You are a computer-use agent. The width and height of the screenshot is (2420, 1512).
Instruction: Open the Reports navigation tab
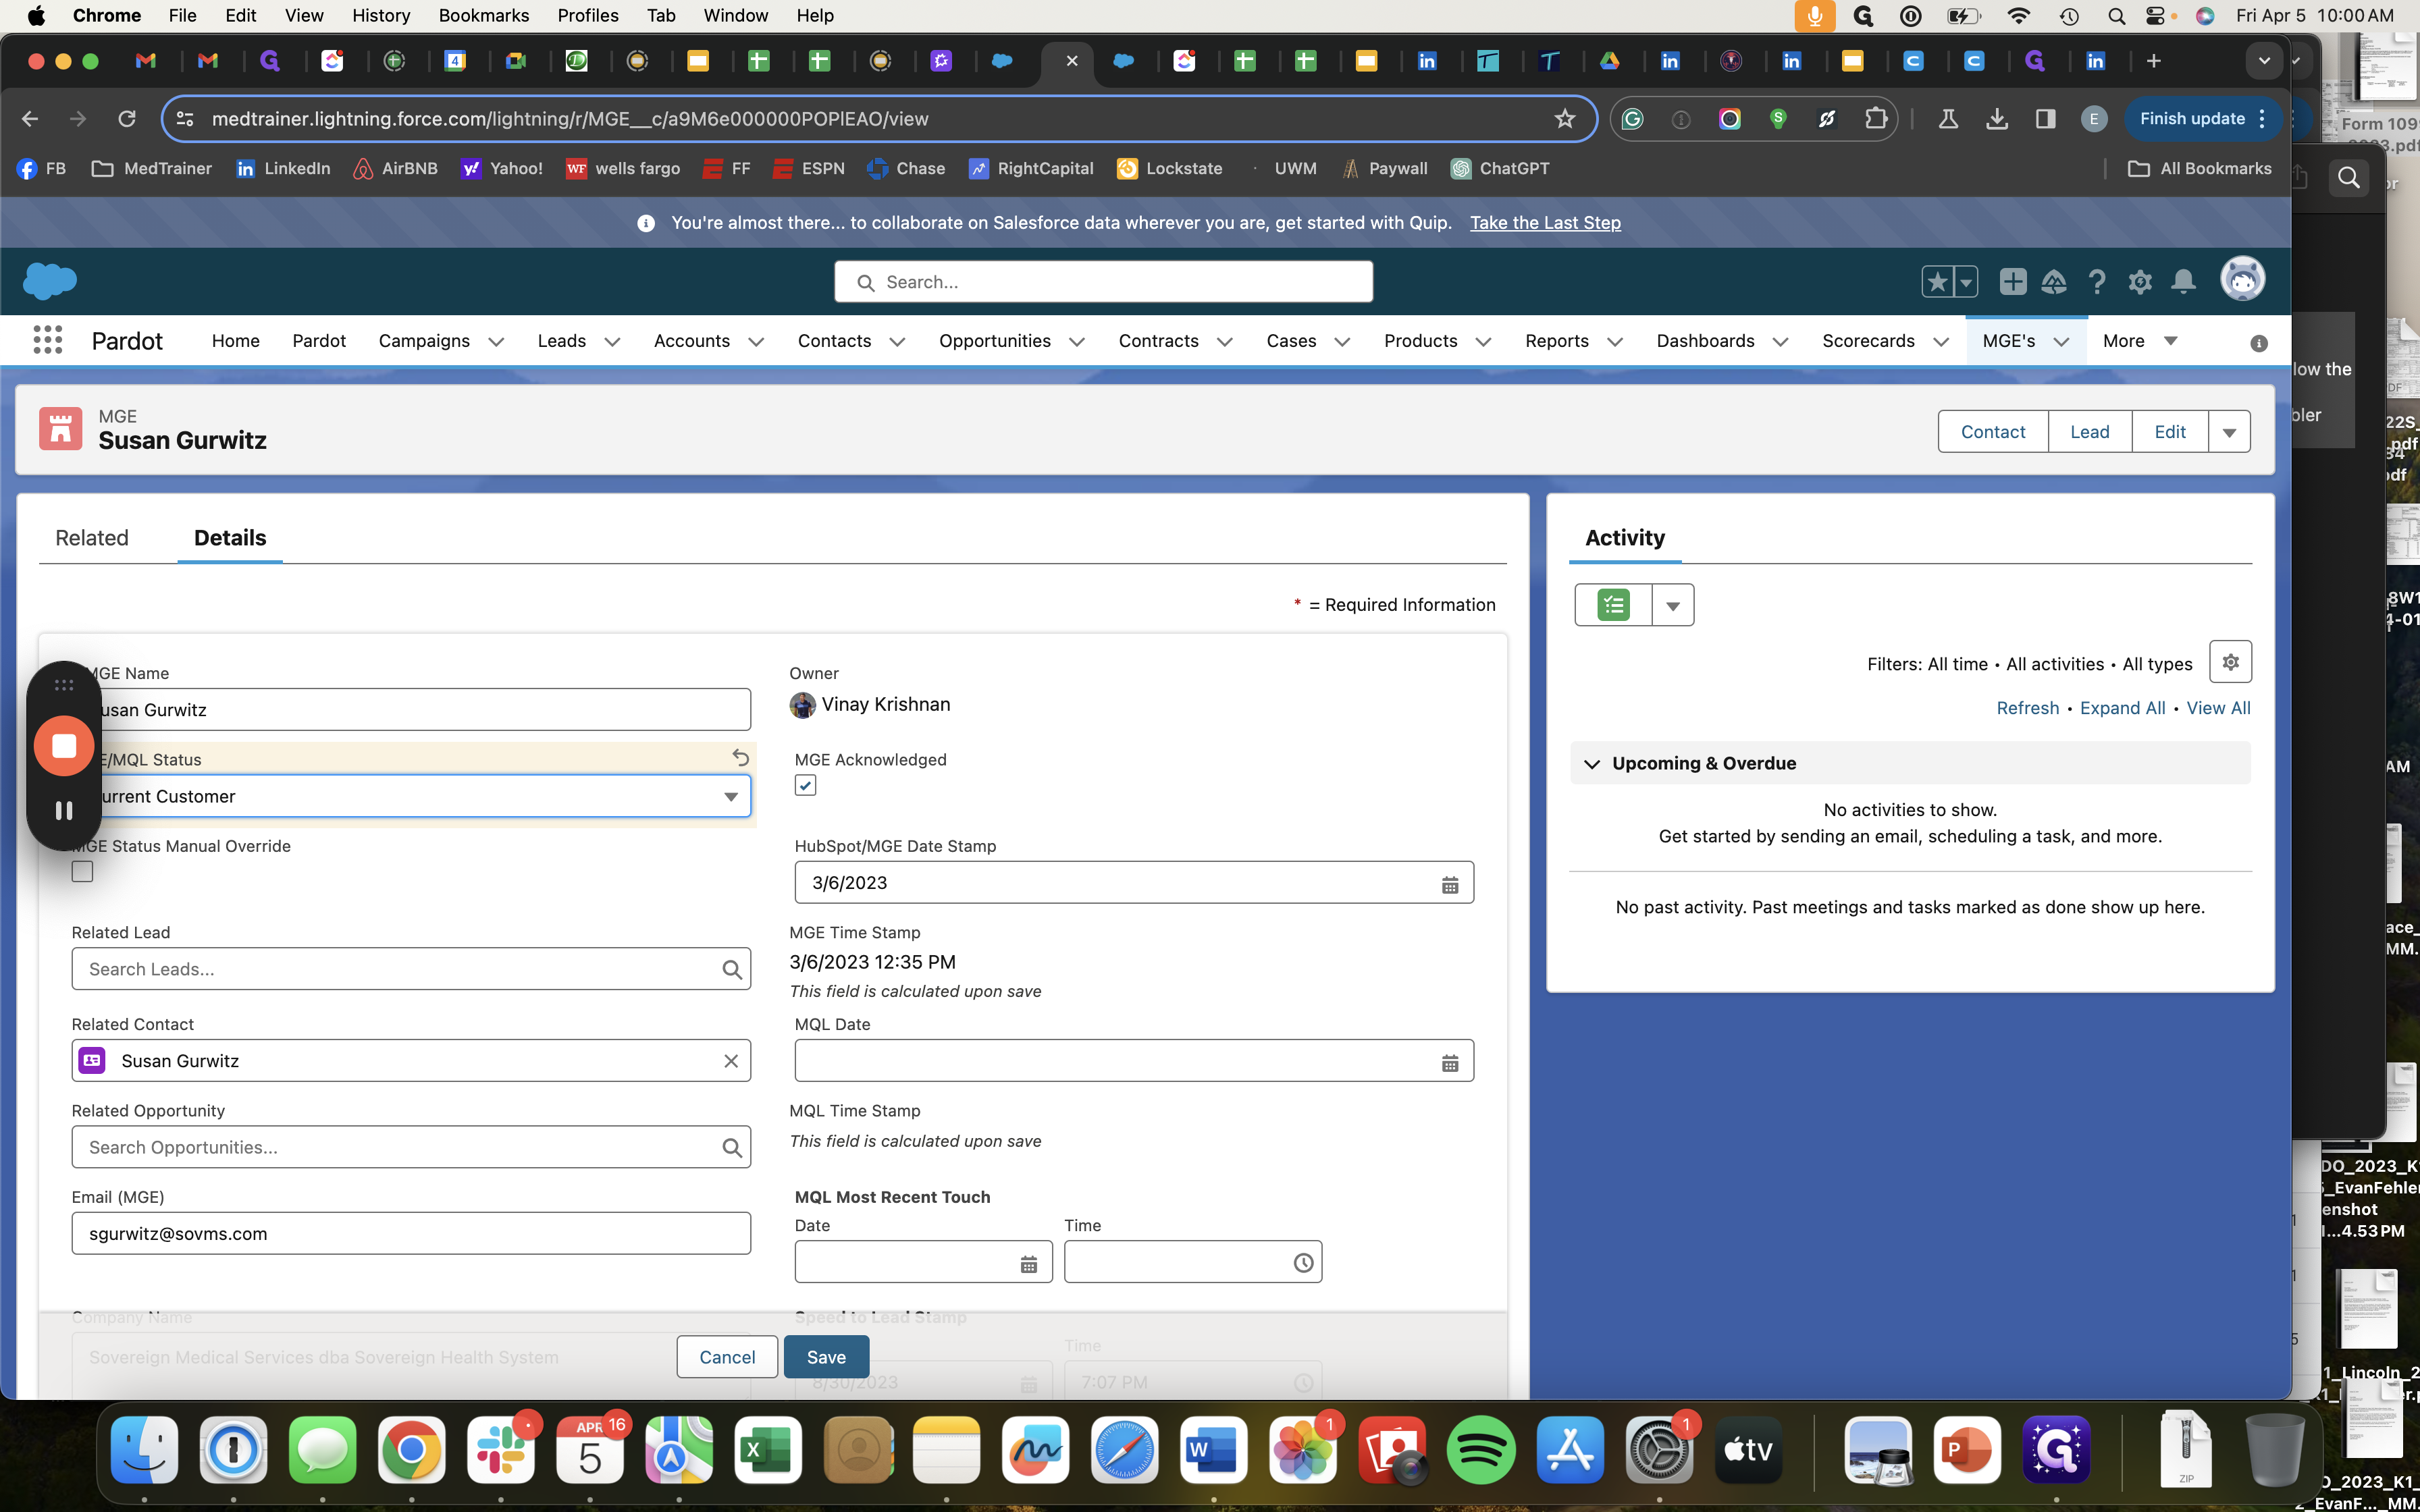(1556, 341)
